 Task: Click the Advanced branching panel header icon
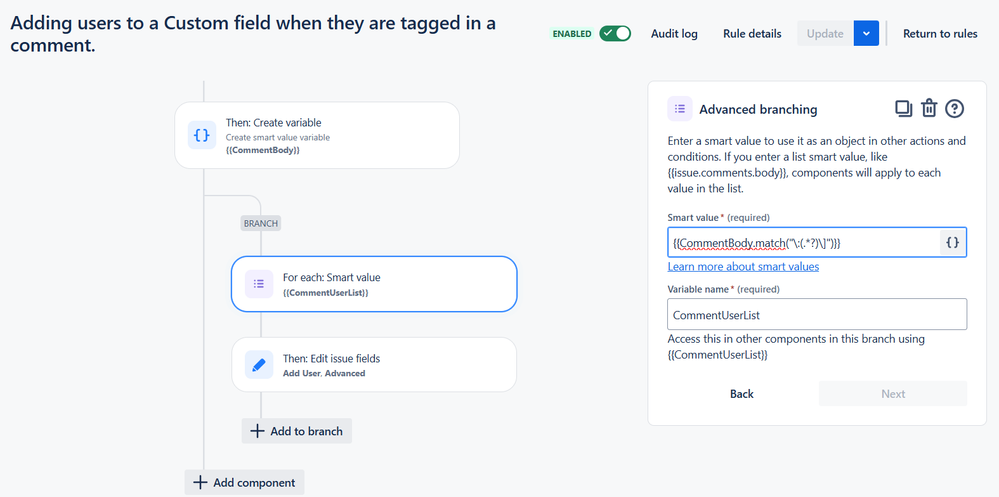[680, 109]
